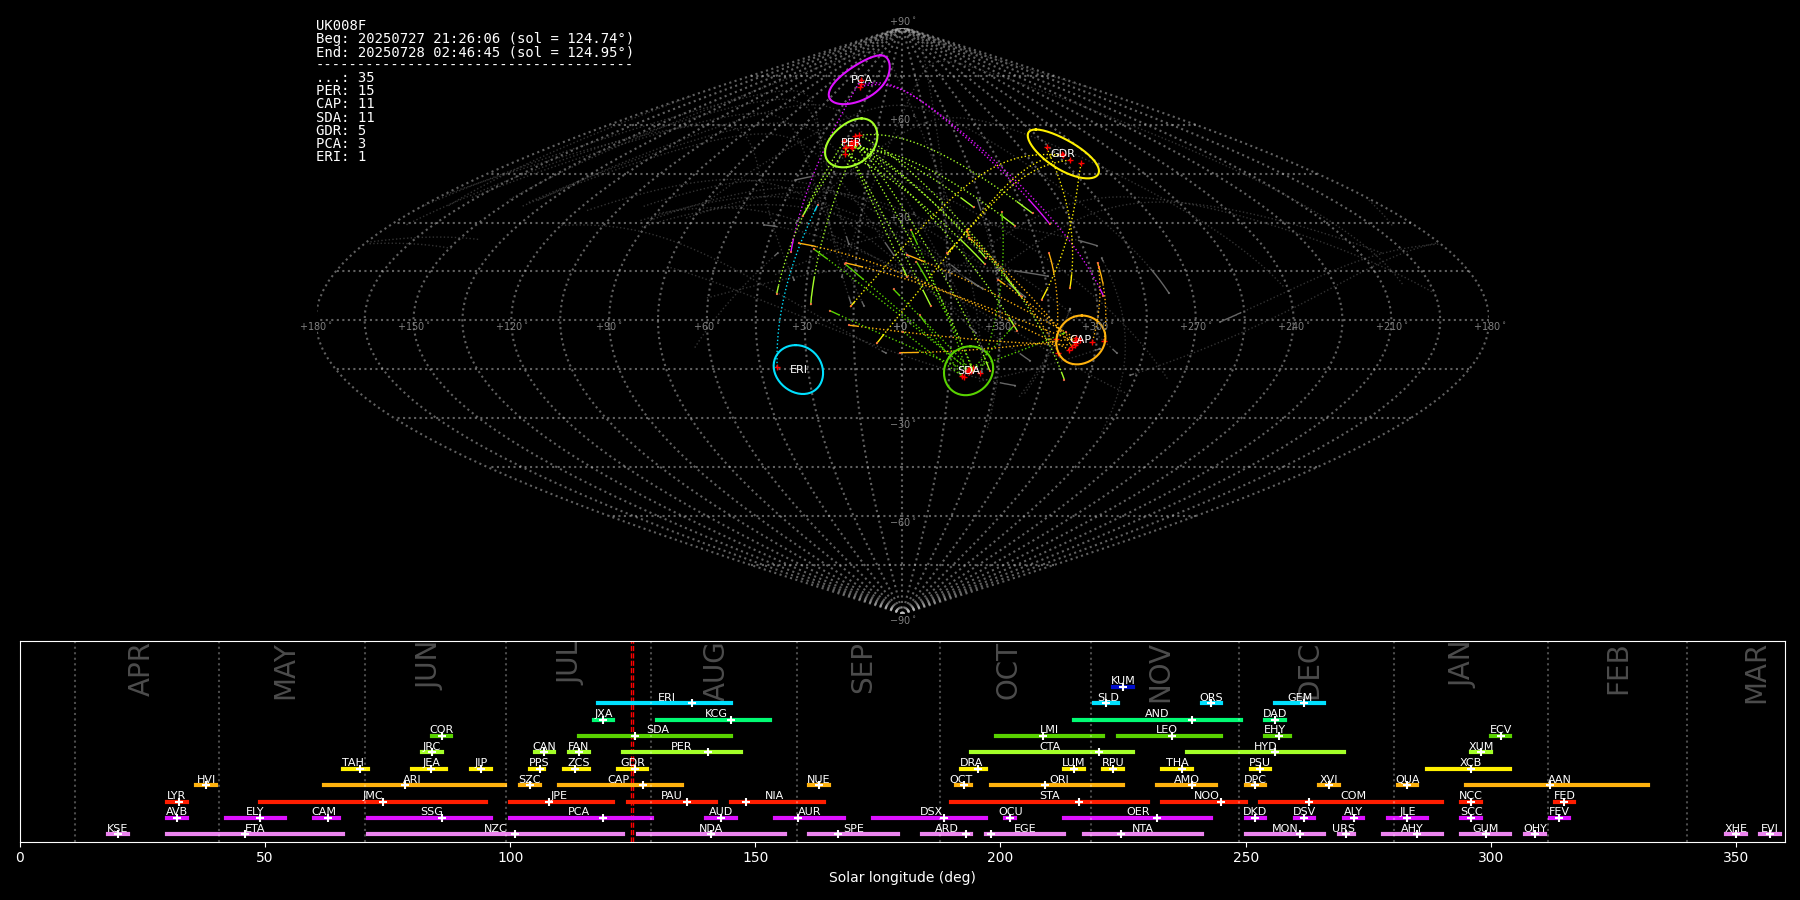This screenshot has width=1800, height=900.
Task: Click the SSG shower bar in timeline
Action: click(x=429, y=818)
